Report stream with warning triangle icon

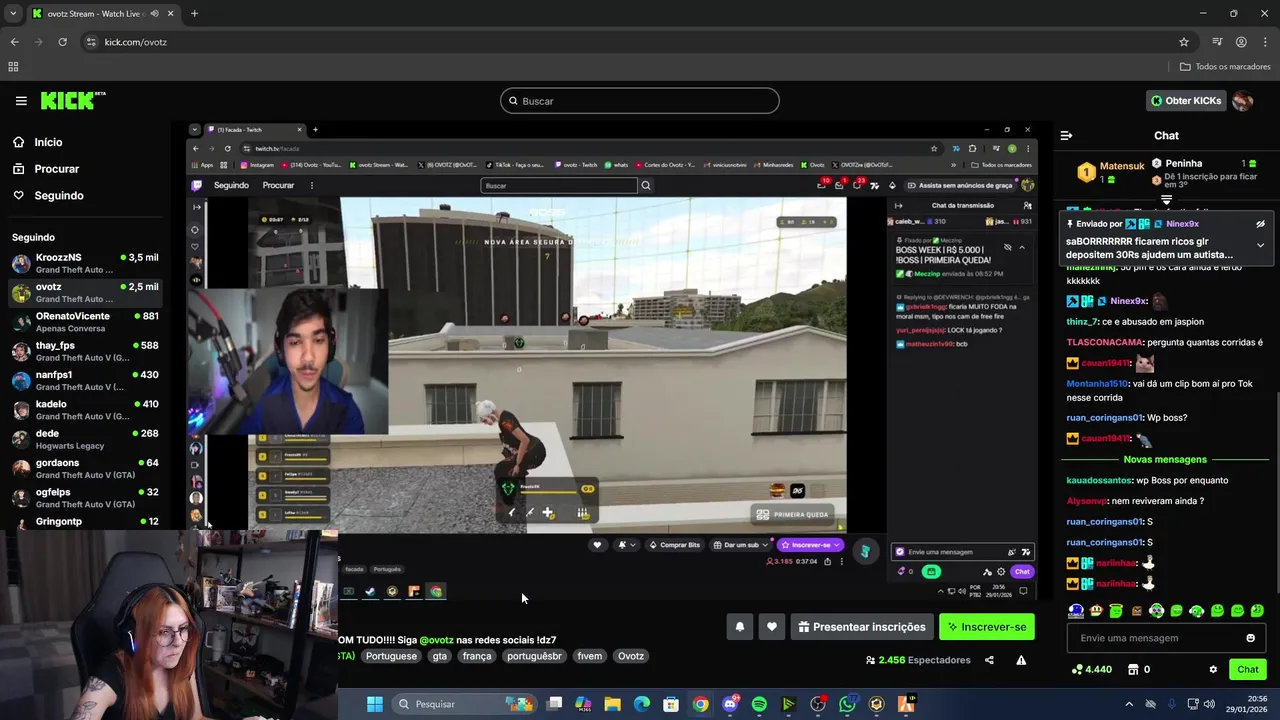click(x=1021, y=660)
